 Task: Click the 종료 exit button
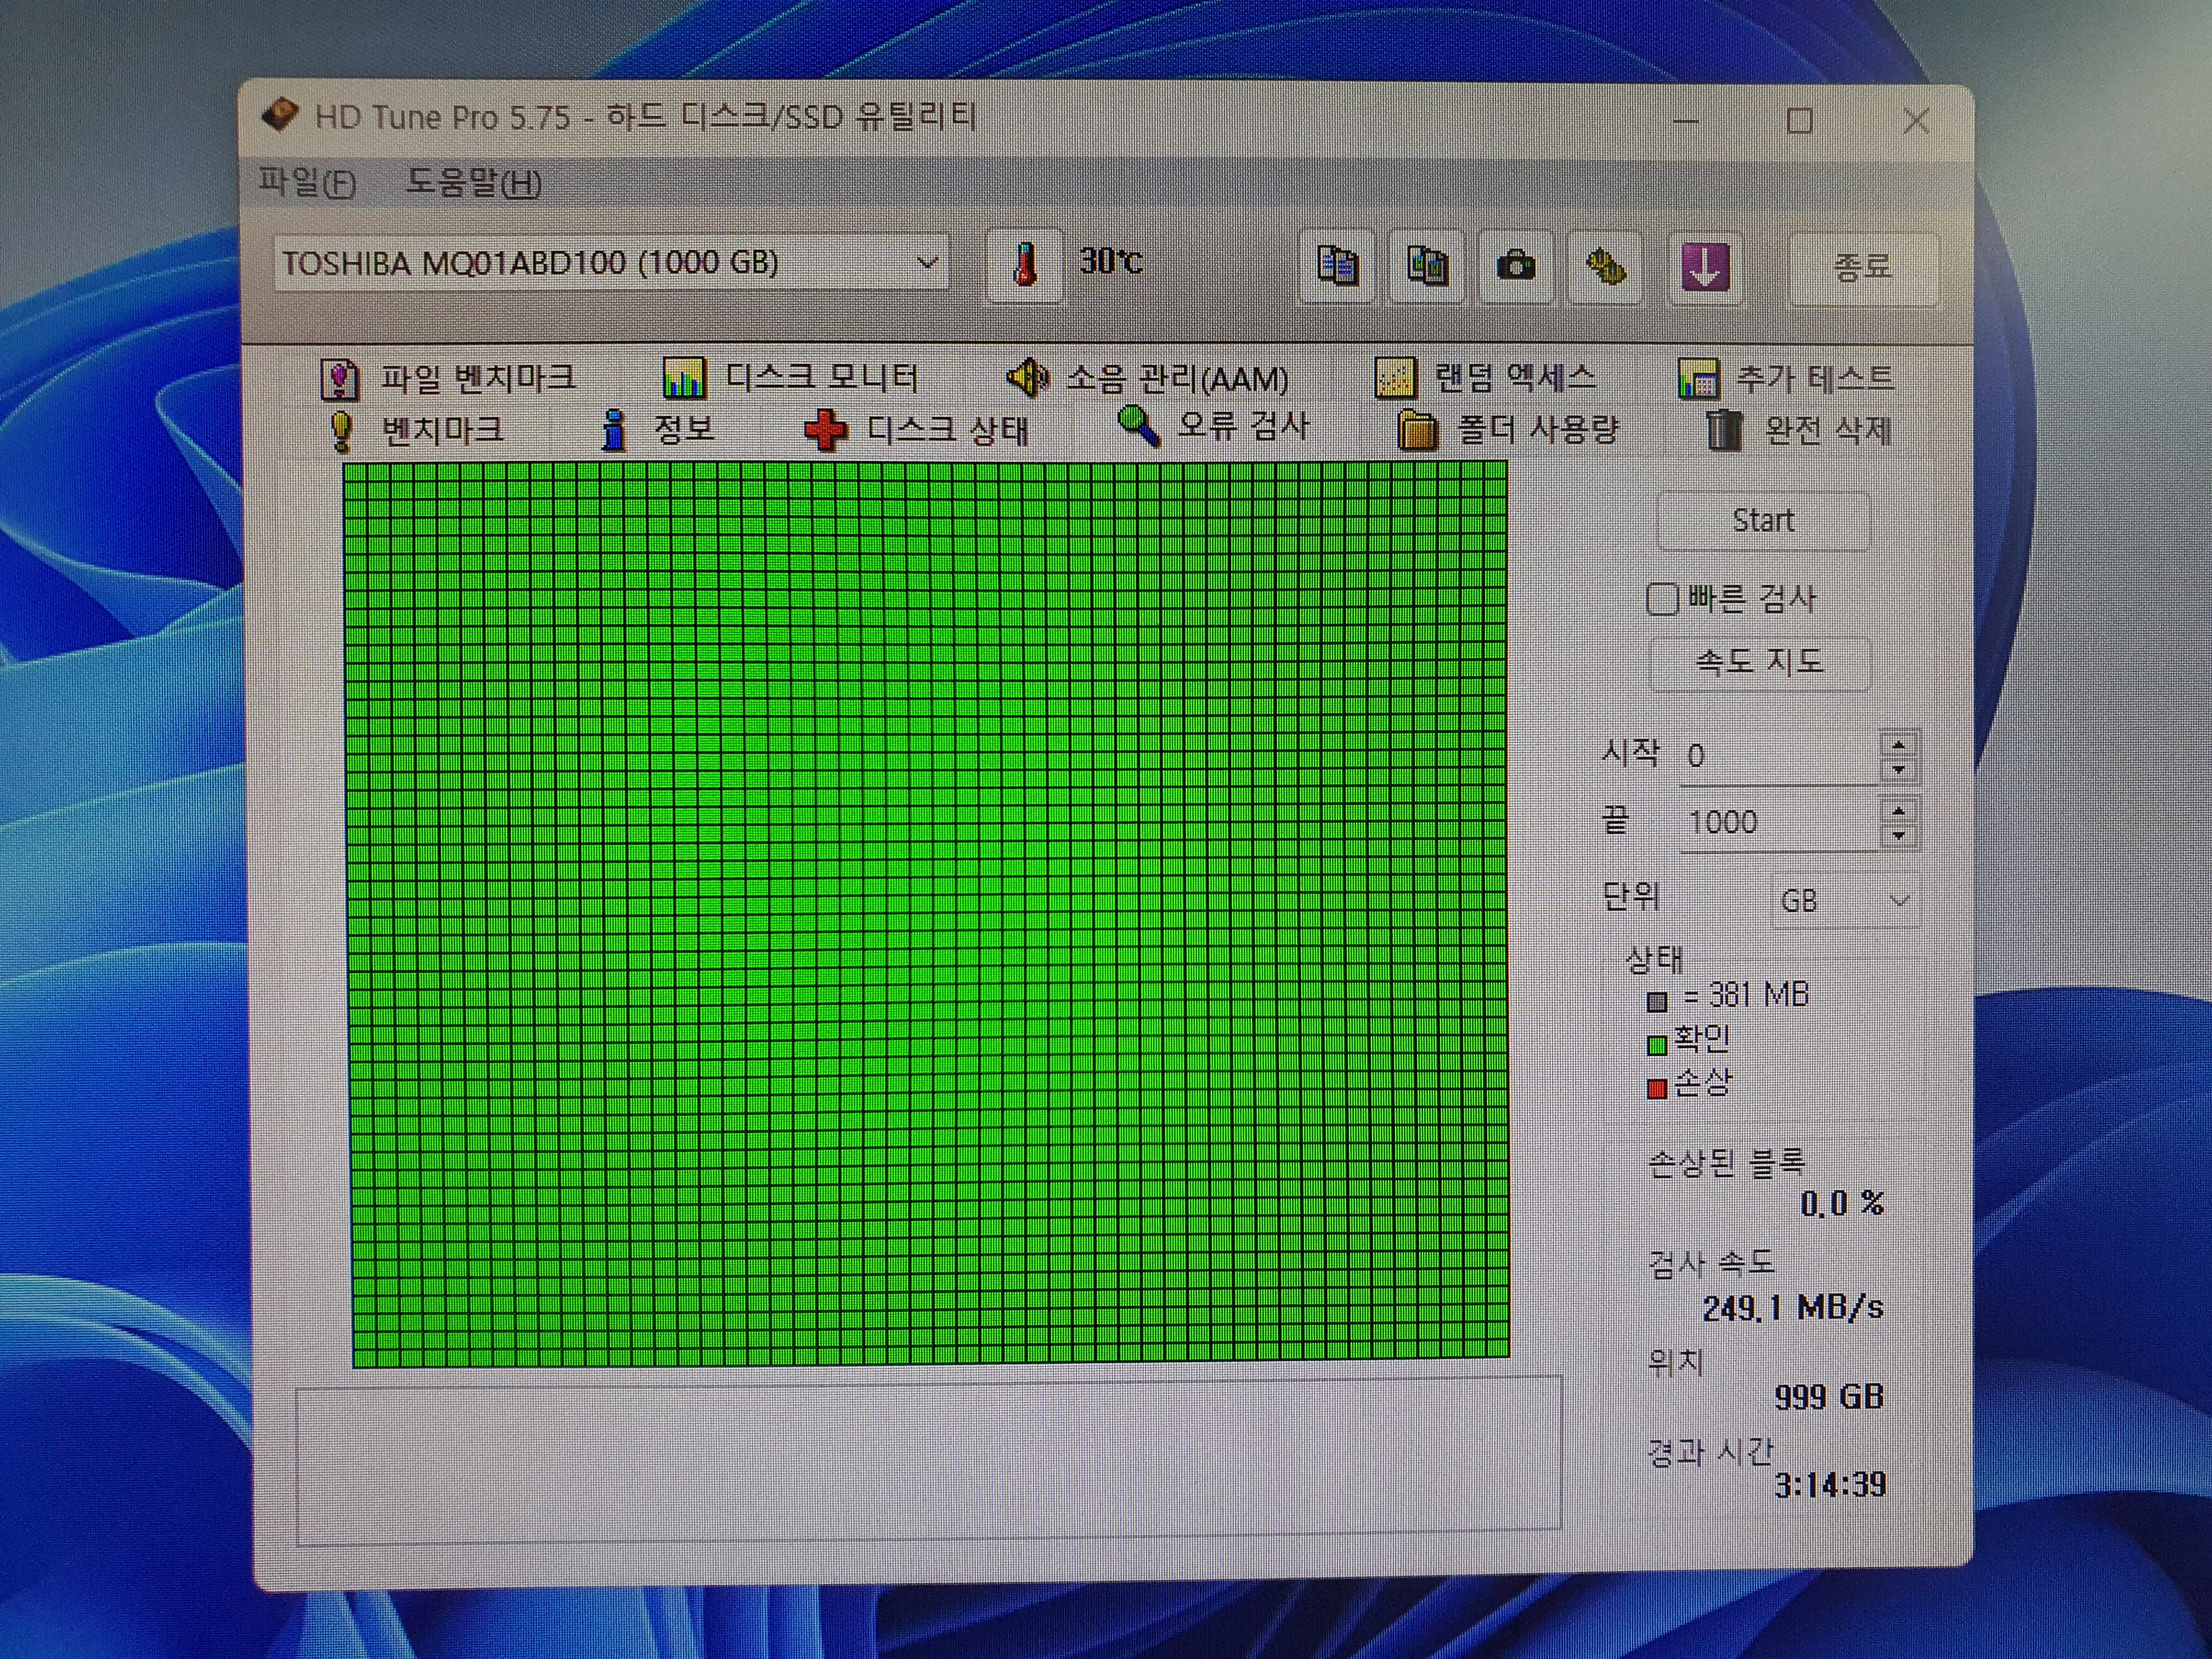(x=1862, y=268)
